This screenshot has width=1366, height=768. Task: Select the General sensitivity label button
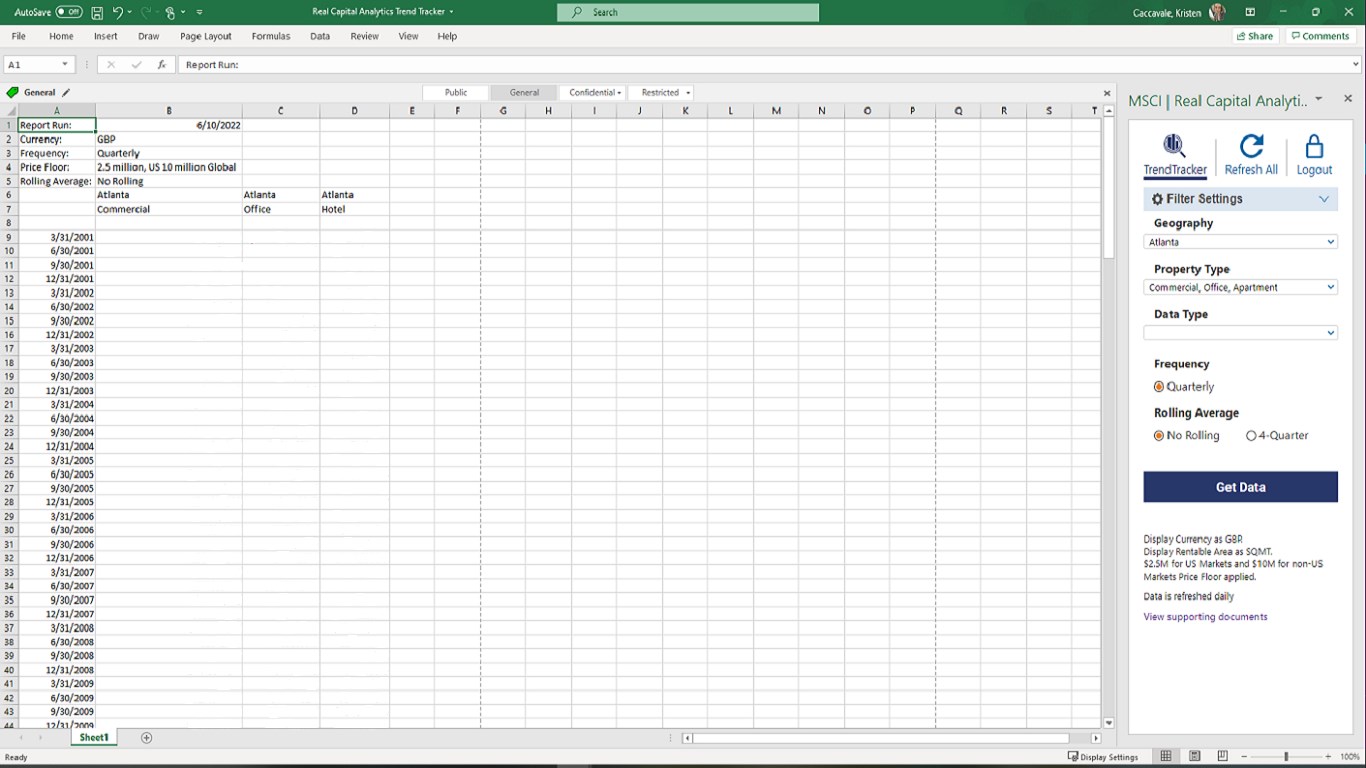click(524, 92)
